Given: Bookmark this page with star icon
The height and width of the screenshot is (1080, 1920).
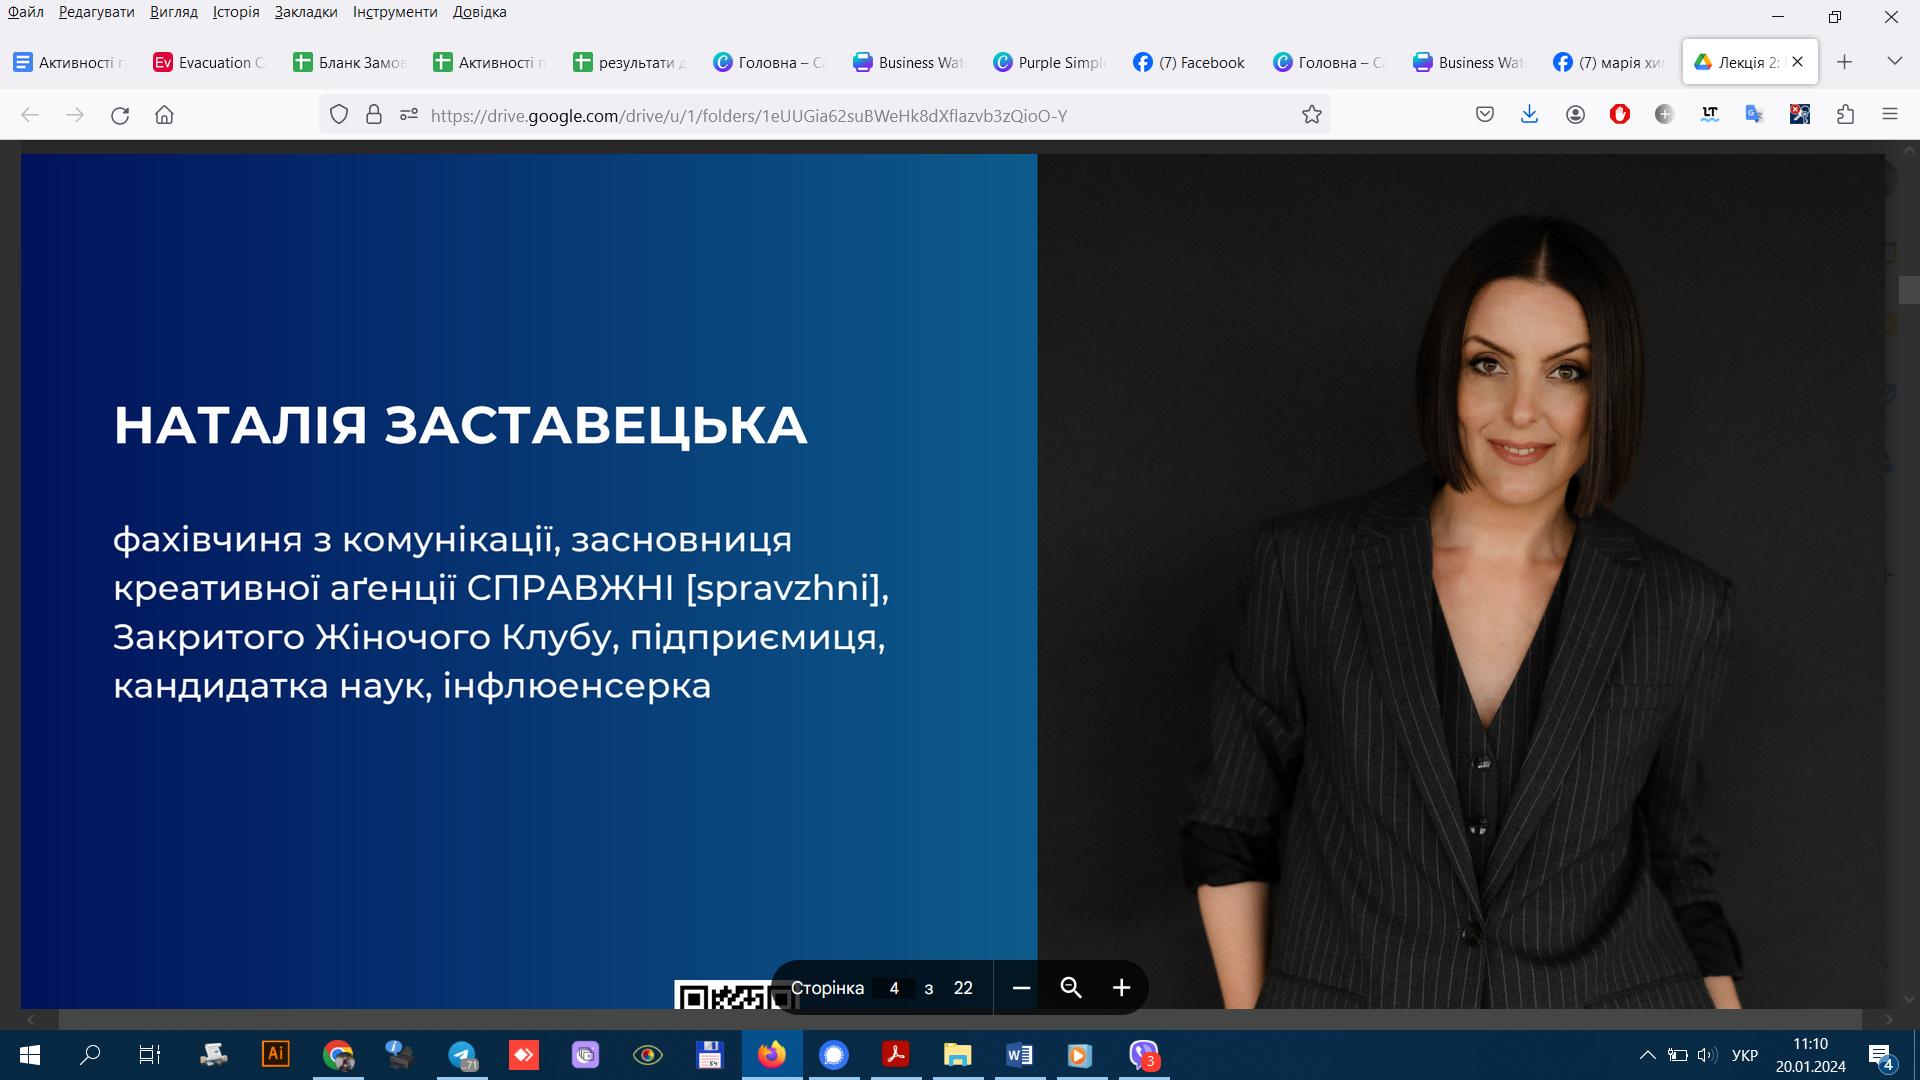Looking at the screenshot, I should point(1312,115).
